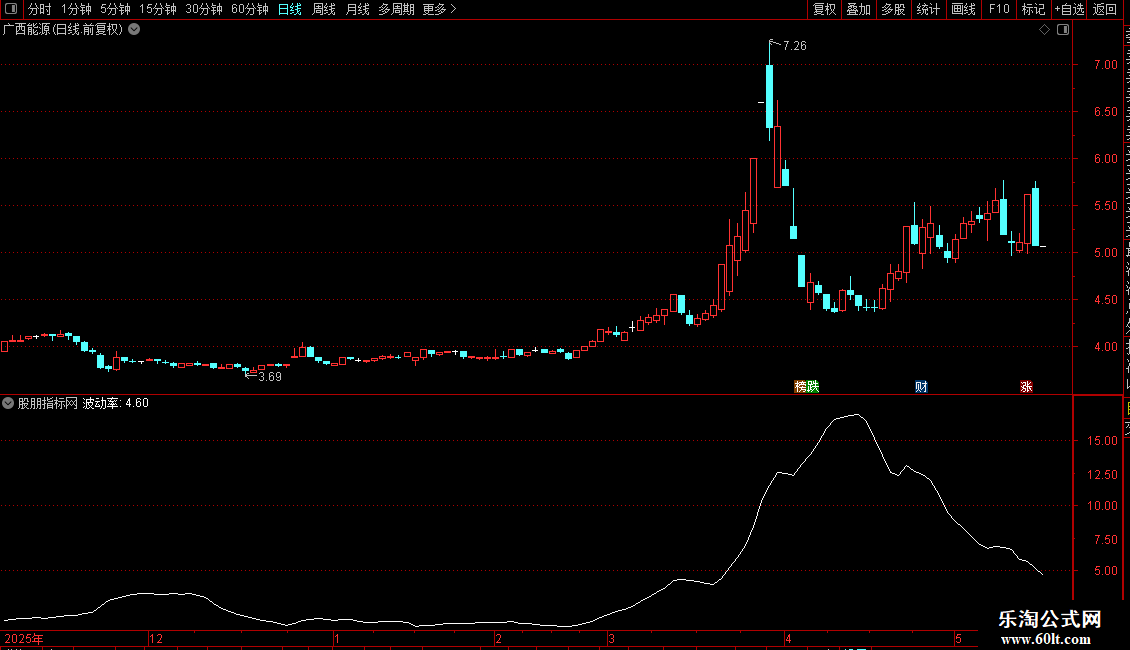Screen dimensions: 1130x650
Task: Open the 画线 drawing tools
Action: coord(963,9)
